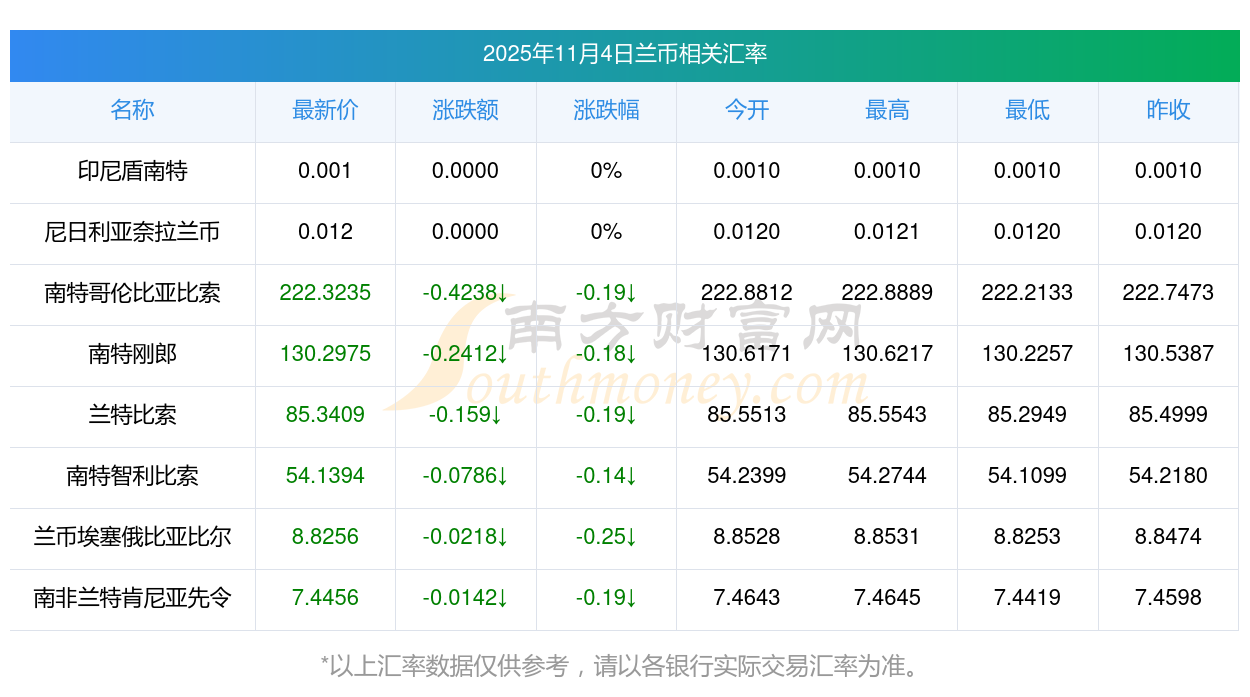Image resolution: width=1250 pixels, height=697 pixels.
Task: Select the 涨跌额 column header
Action: click(x=465, y=111)
